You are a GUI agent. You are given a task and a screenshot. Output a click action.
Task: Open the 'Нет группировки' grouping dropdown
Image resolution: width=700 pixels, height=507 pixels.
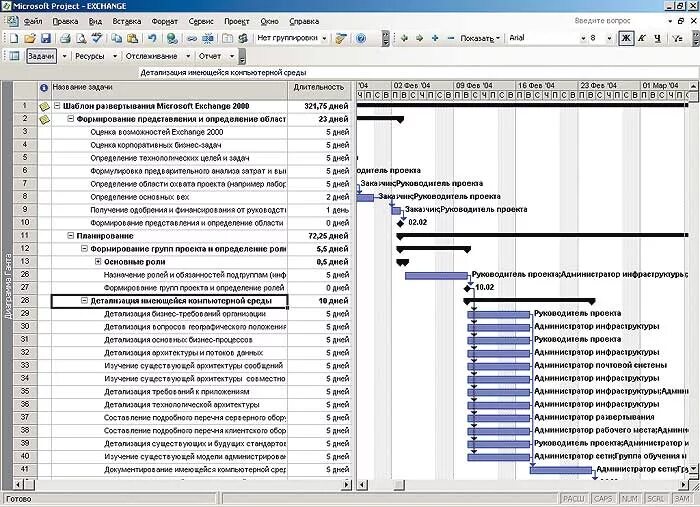click(324, 38)
